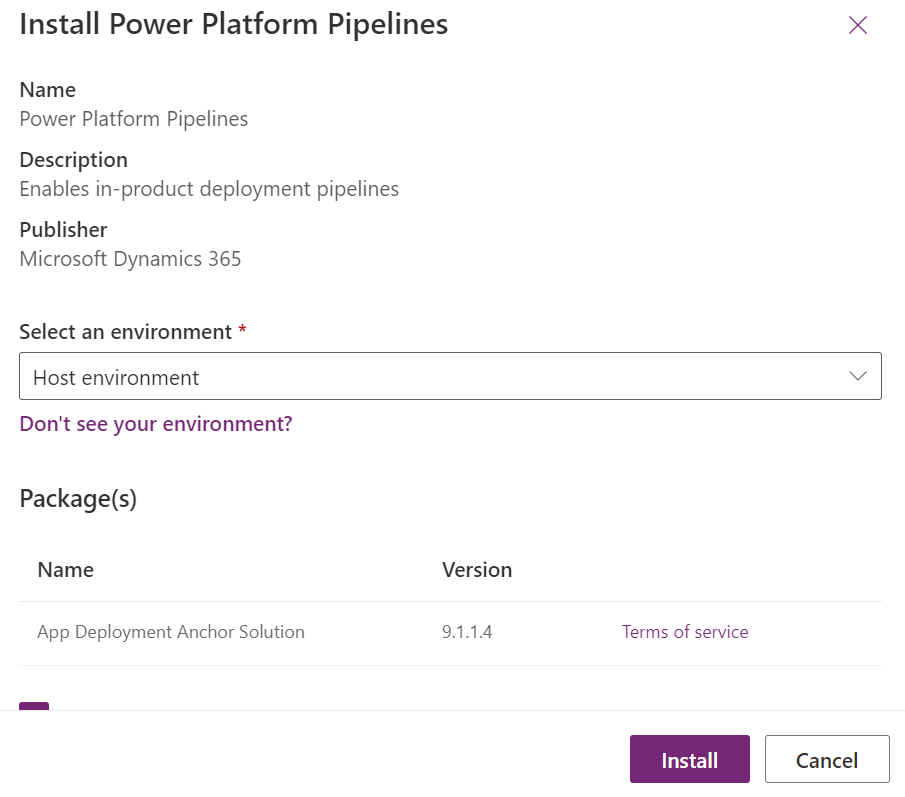Select the App Deployment Anchor Solution row

[x=171, y=632]
